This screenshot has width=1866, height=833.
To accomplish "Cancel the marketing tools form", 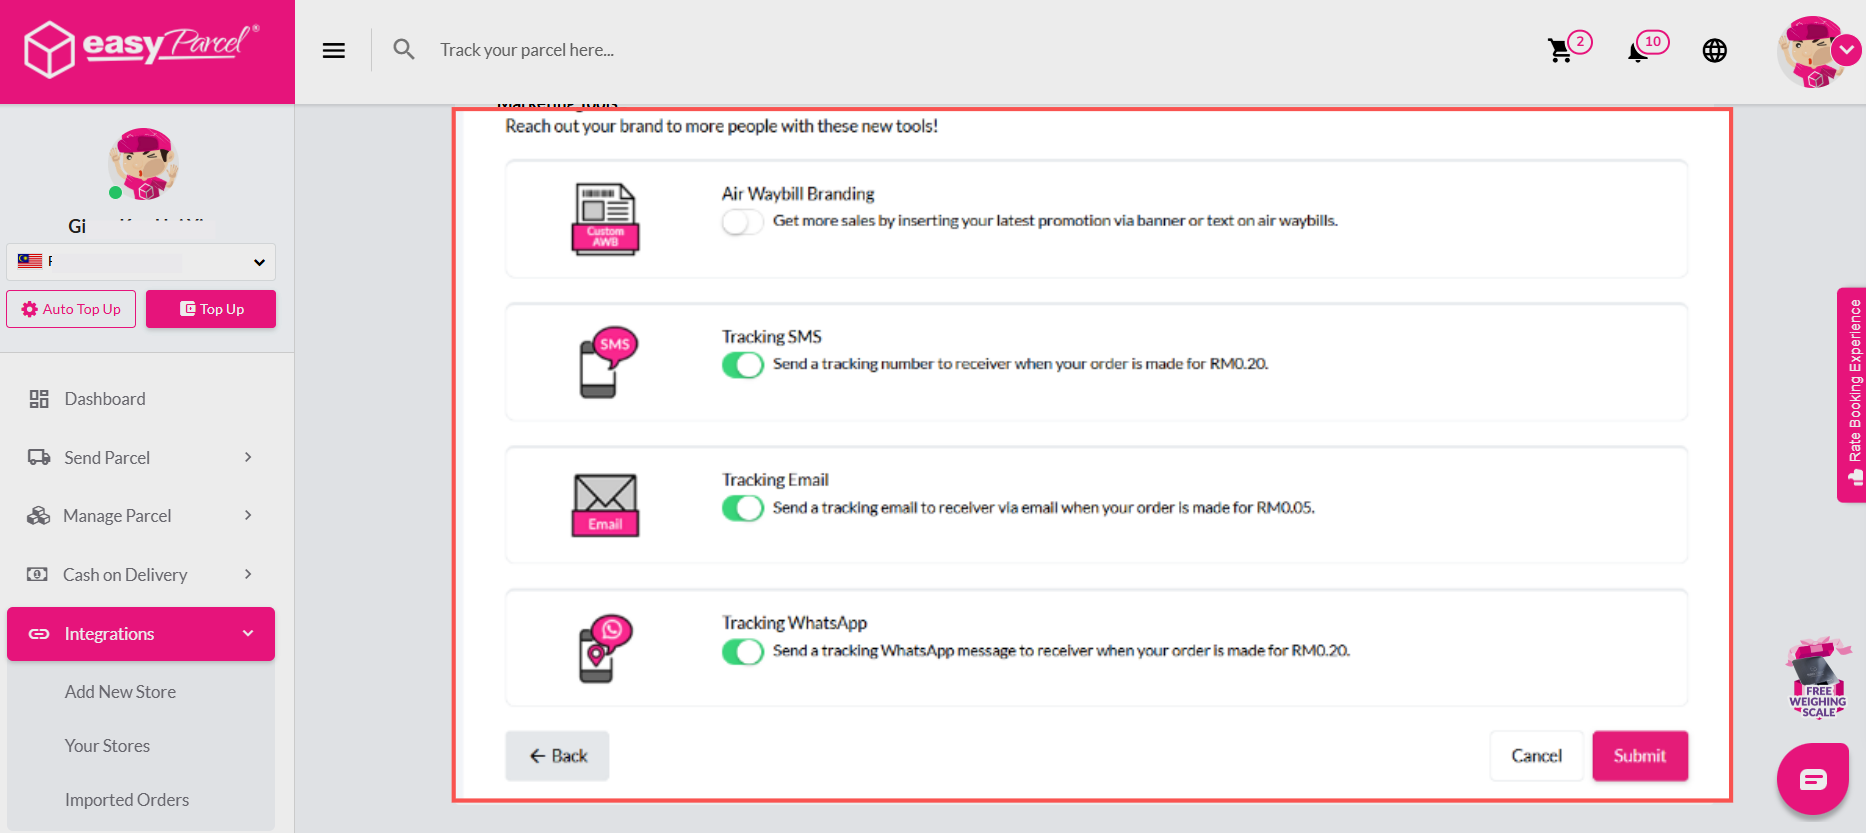I will (1536, 756).
